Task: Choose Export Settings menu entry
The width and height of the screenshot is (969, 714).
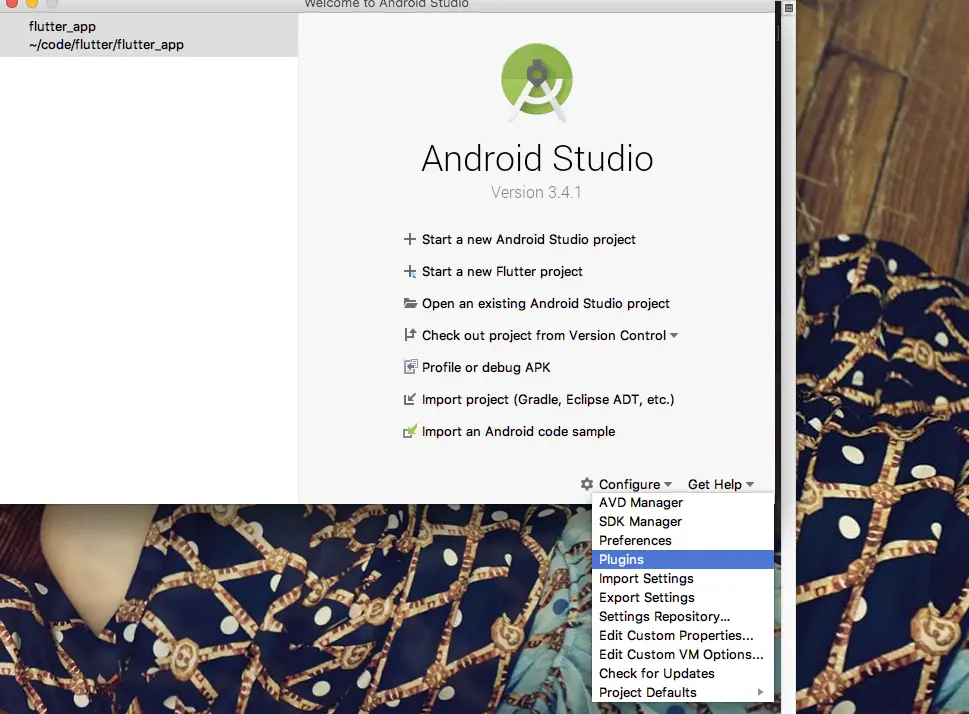Action: coord(682,597)
